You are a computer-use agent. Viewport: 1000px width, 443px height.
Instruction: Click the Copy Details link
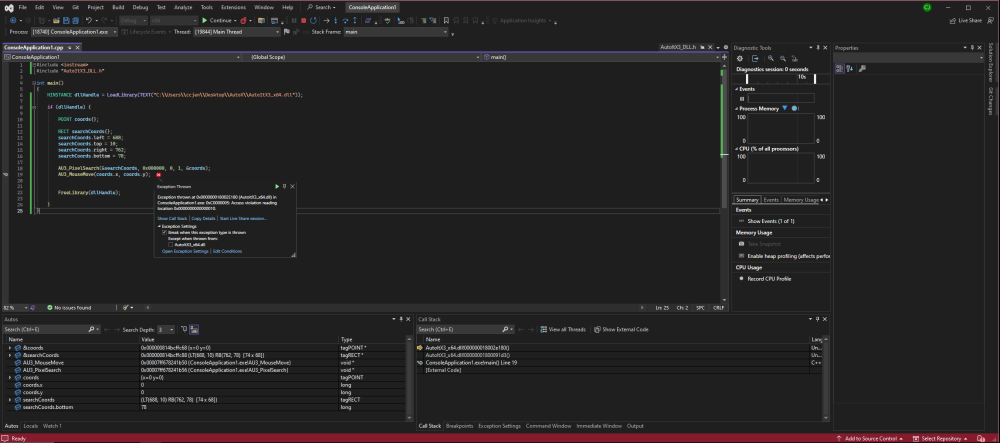point(203,218)
